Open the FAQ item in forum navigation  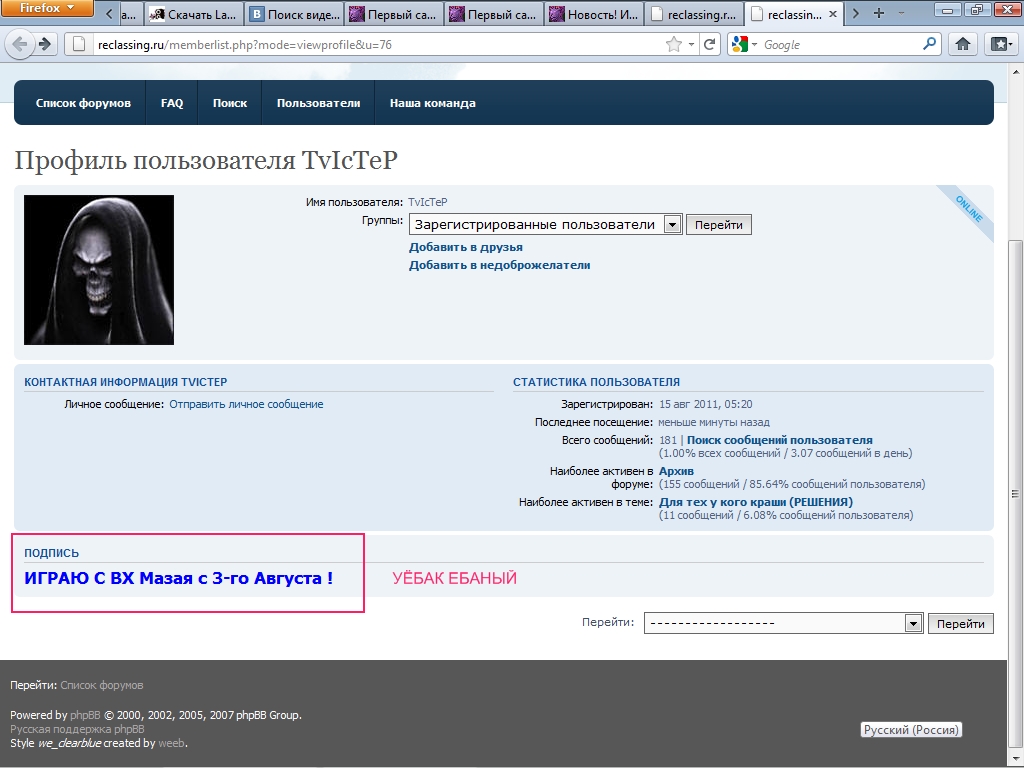[x=172, y=103]
